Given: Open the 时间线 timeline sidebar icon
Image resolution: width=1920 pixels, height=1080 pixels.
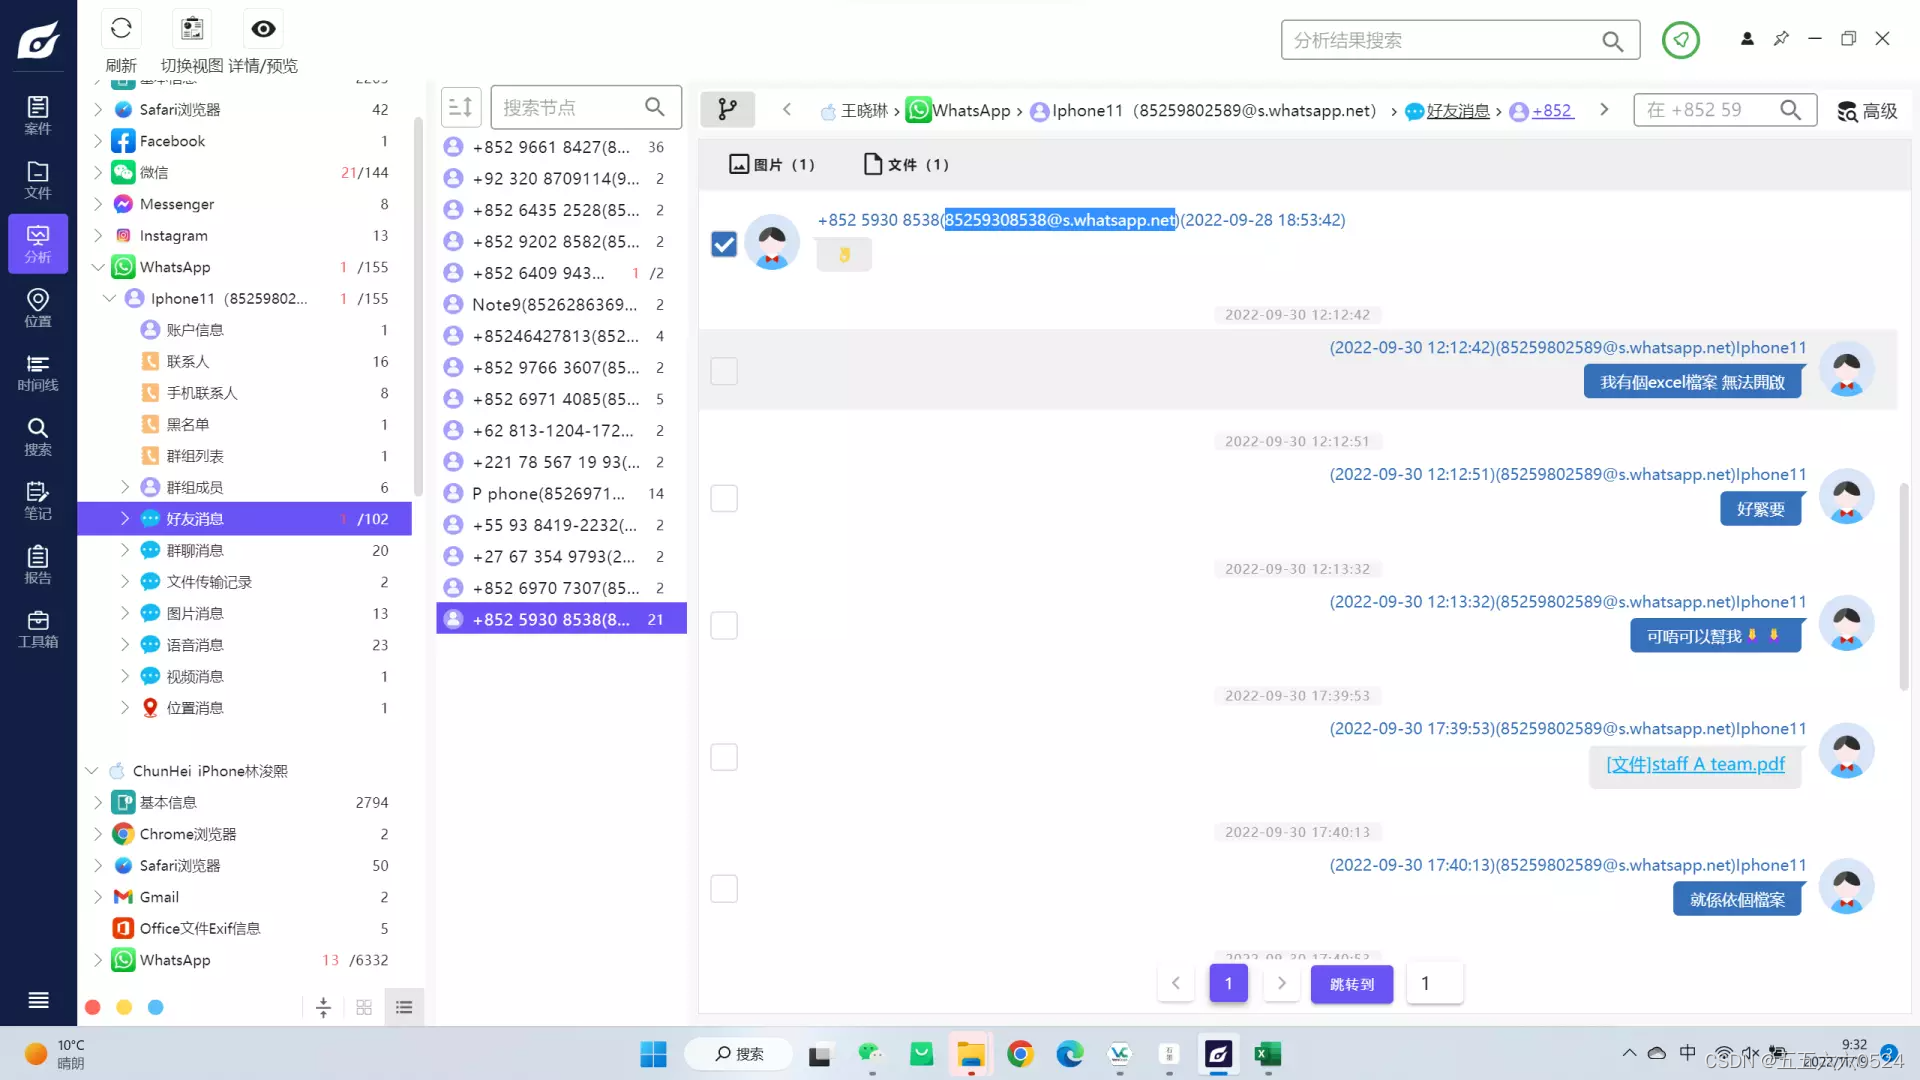Looking at the screenshot, I should [x=38, y=372].
